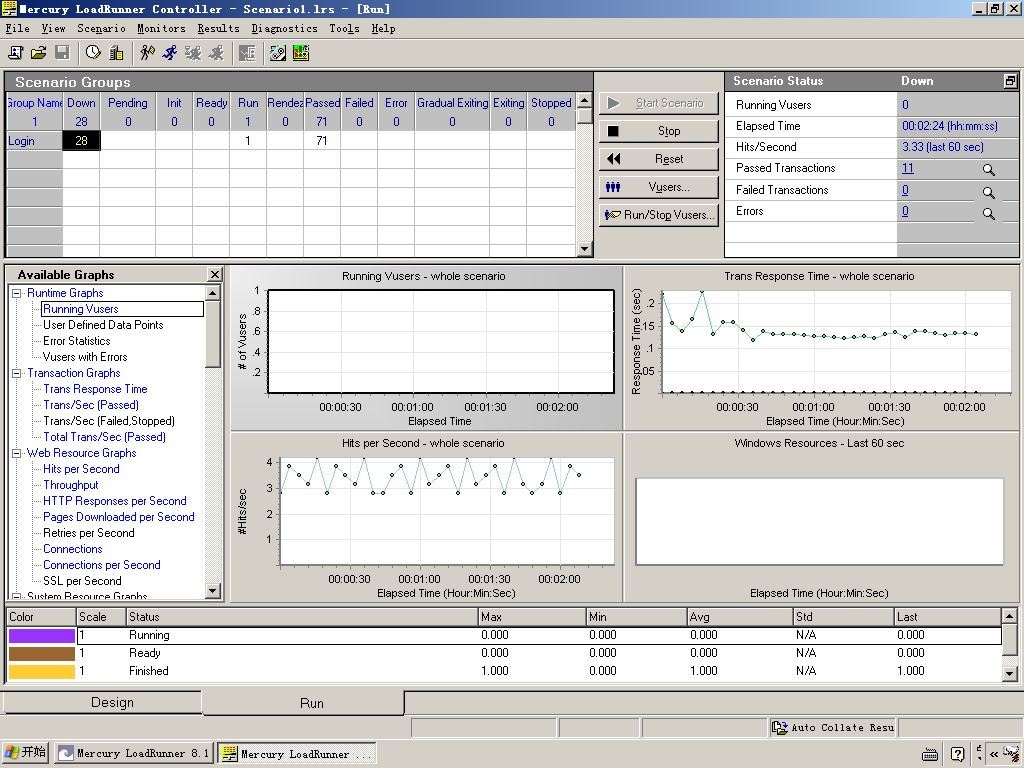1024x768 pixels.
Task: Click the grayed Stop Vusers toolbar icon
Action: click(x=216, y=53)
